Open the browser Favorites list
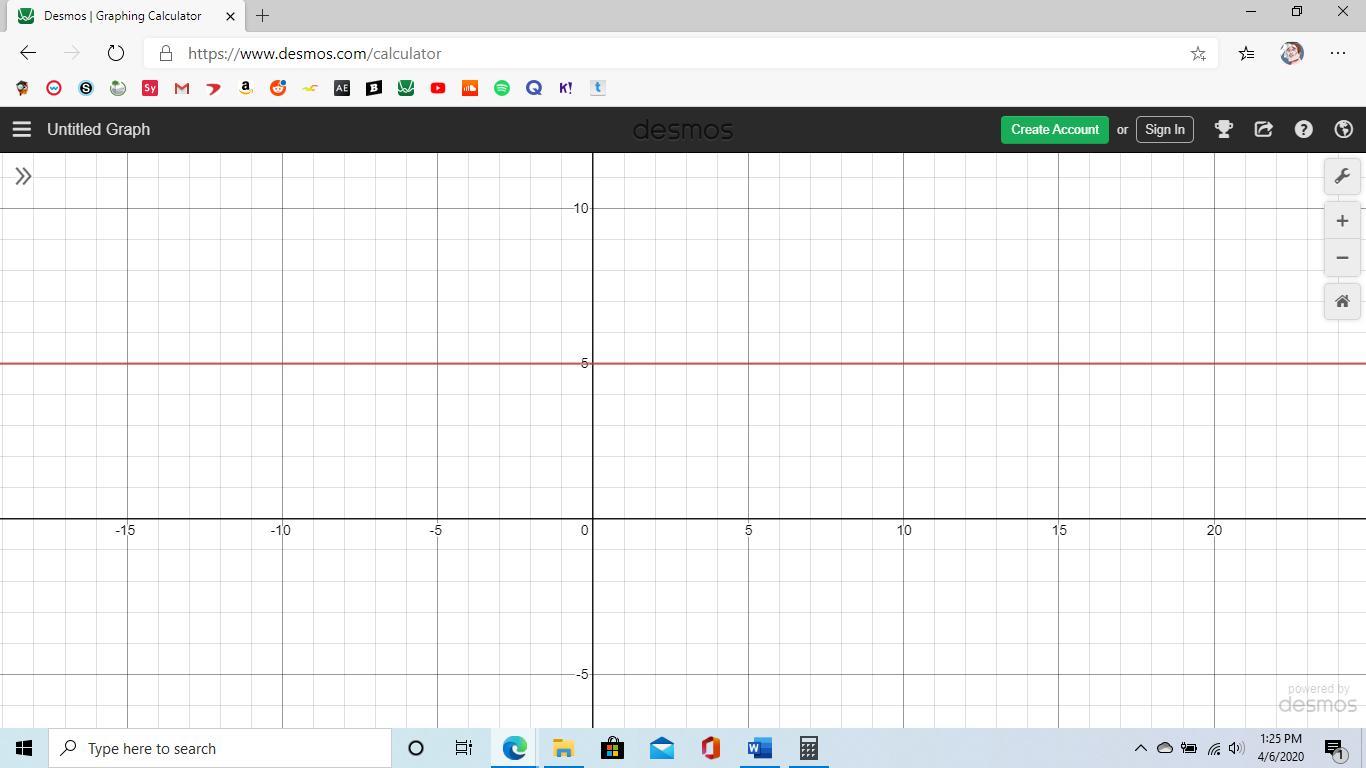1366x768 pixels. coord(1246,54)
